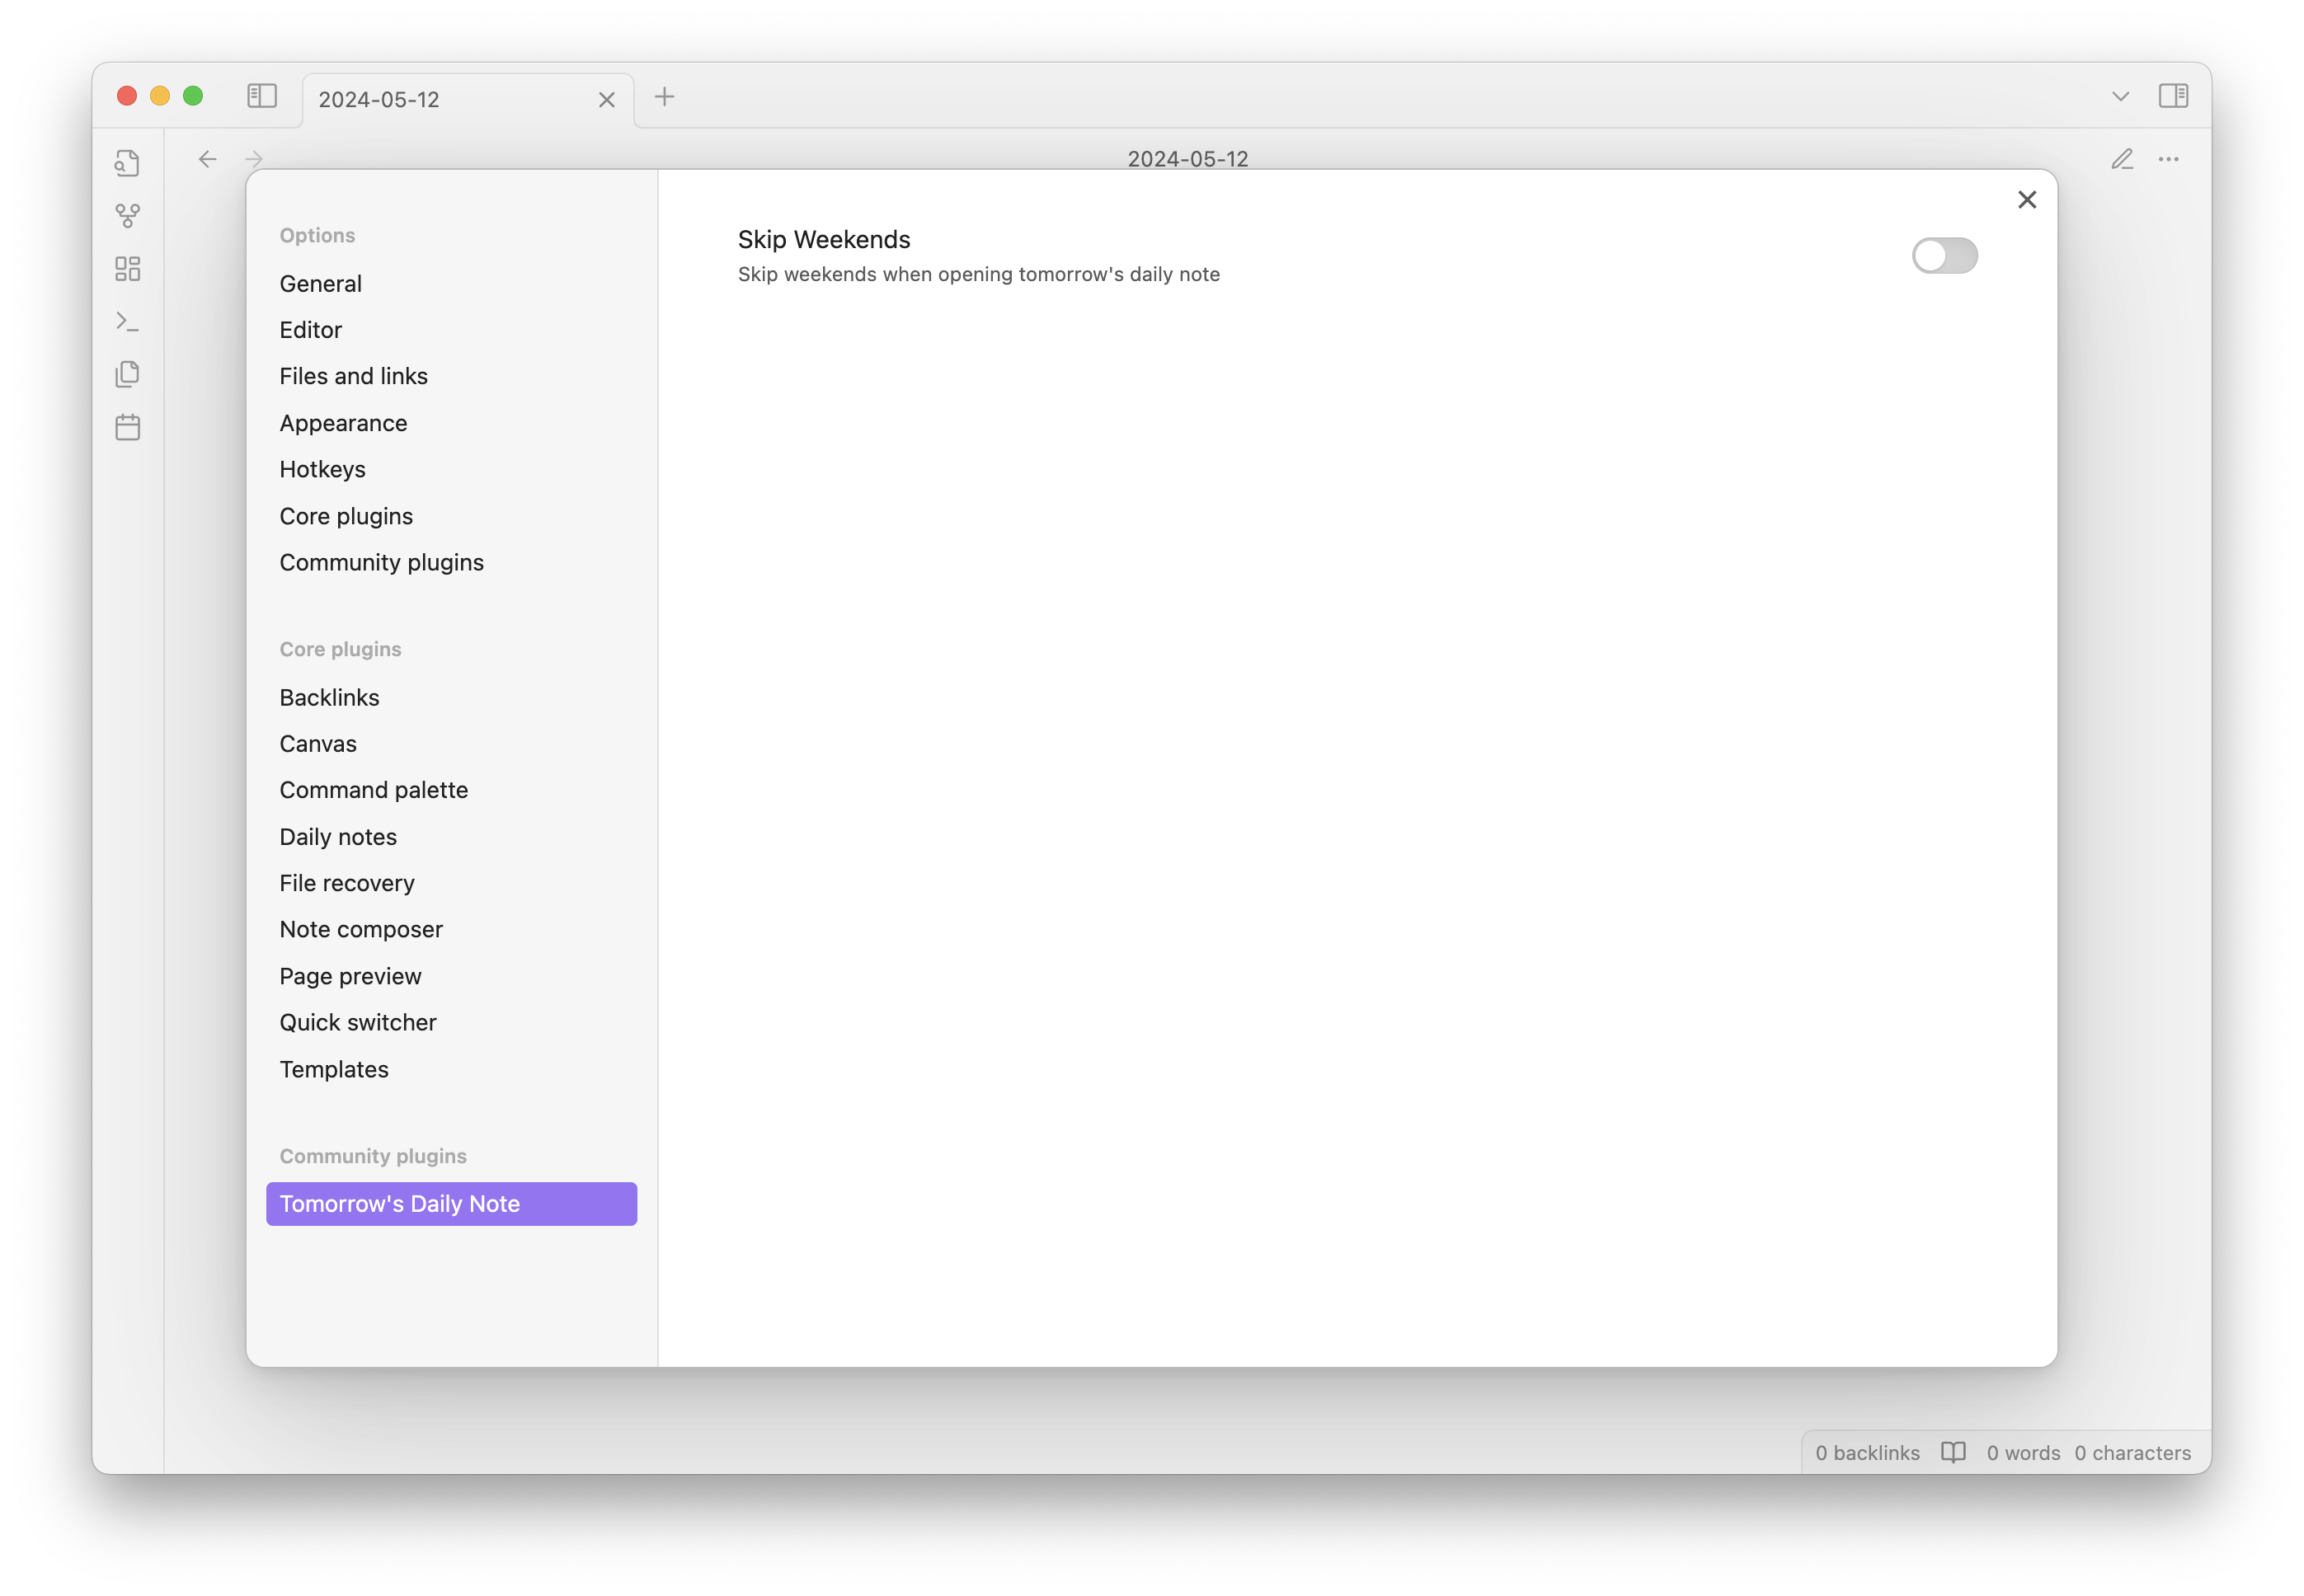Add a new tab
This screenshot has height=1596, width=2304.
tap(664, 97)
